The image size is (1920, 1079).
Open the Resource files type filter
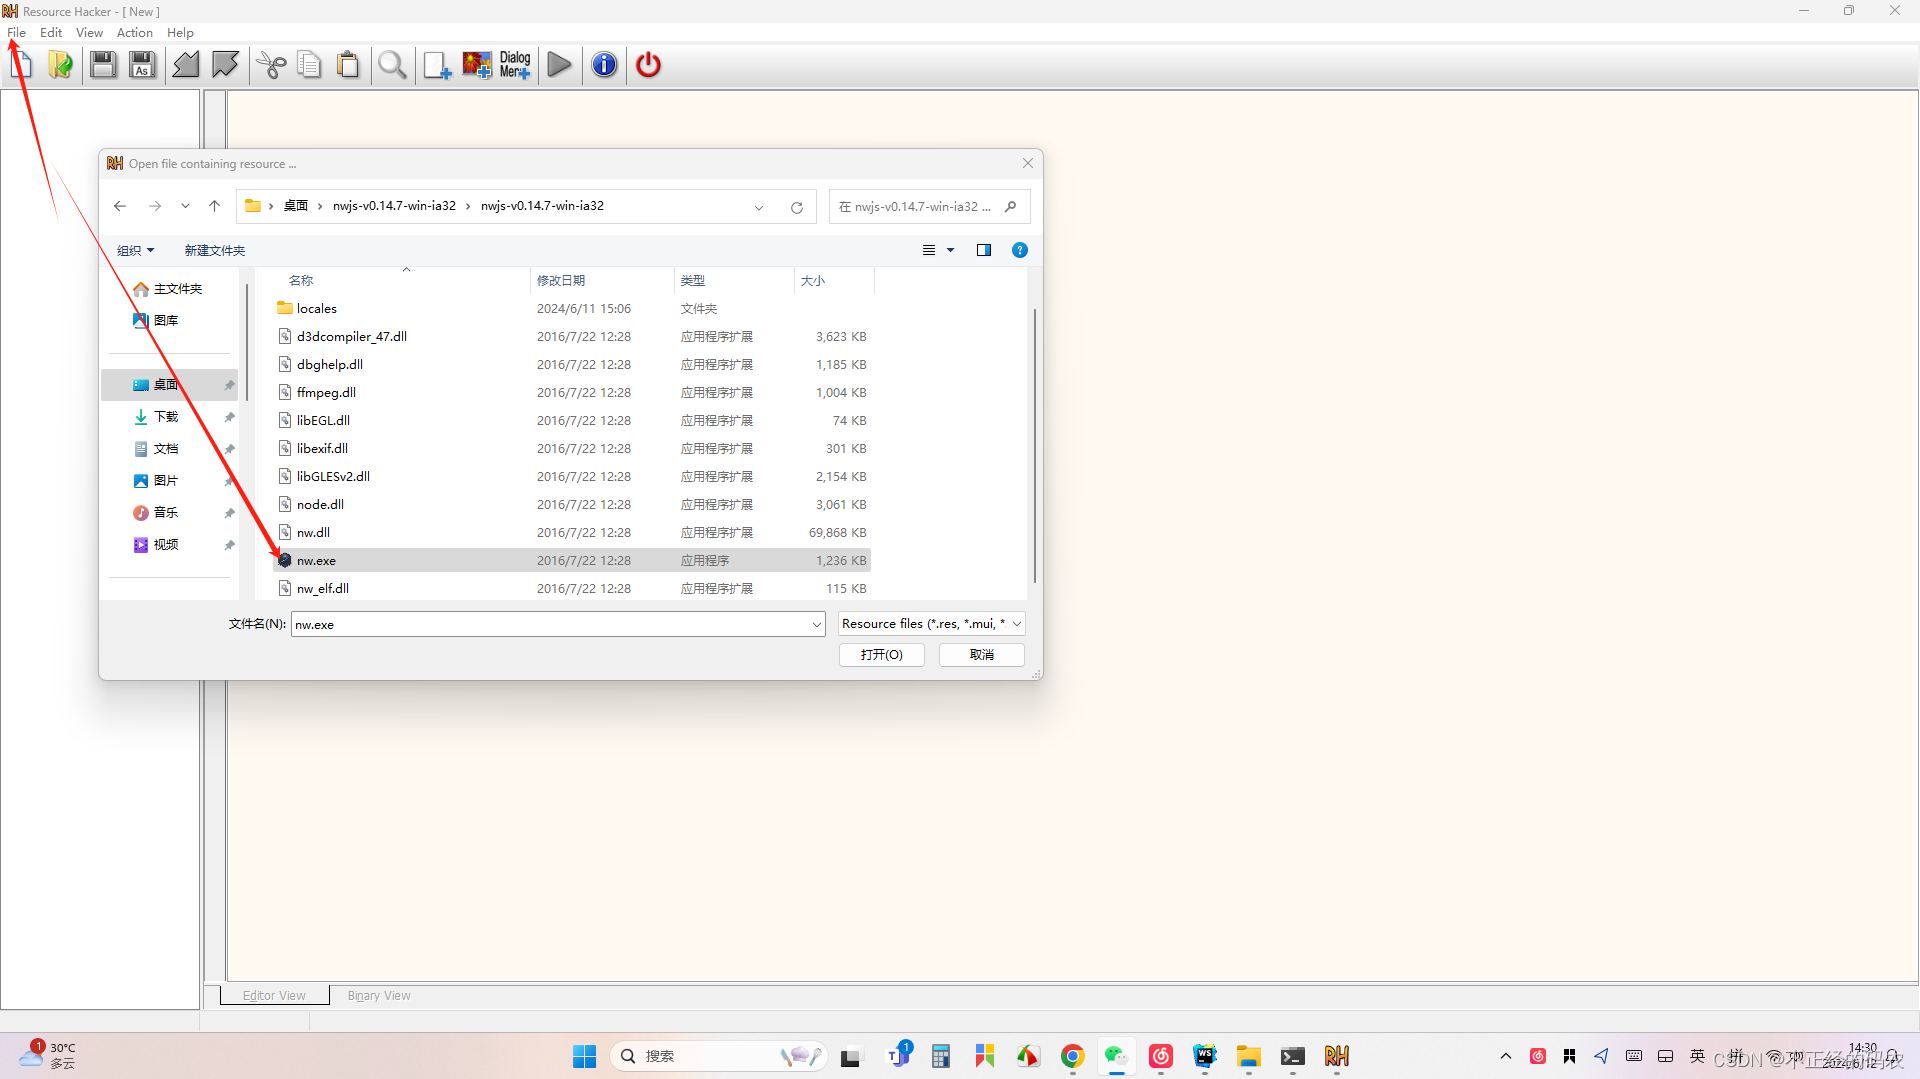pyautogui.click(x=931, y=624)
